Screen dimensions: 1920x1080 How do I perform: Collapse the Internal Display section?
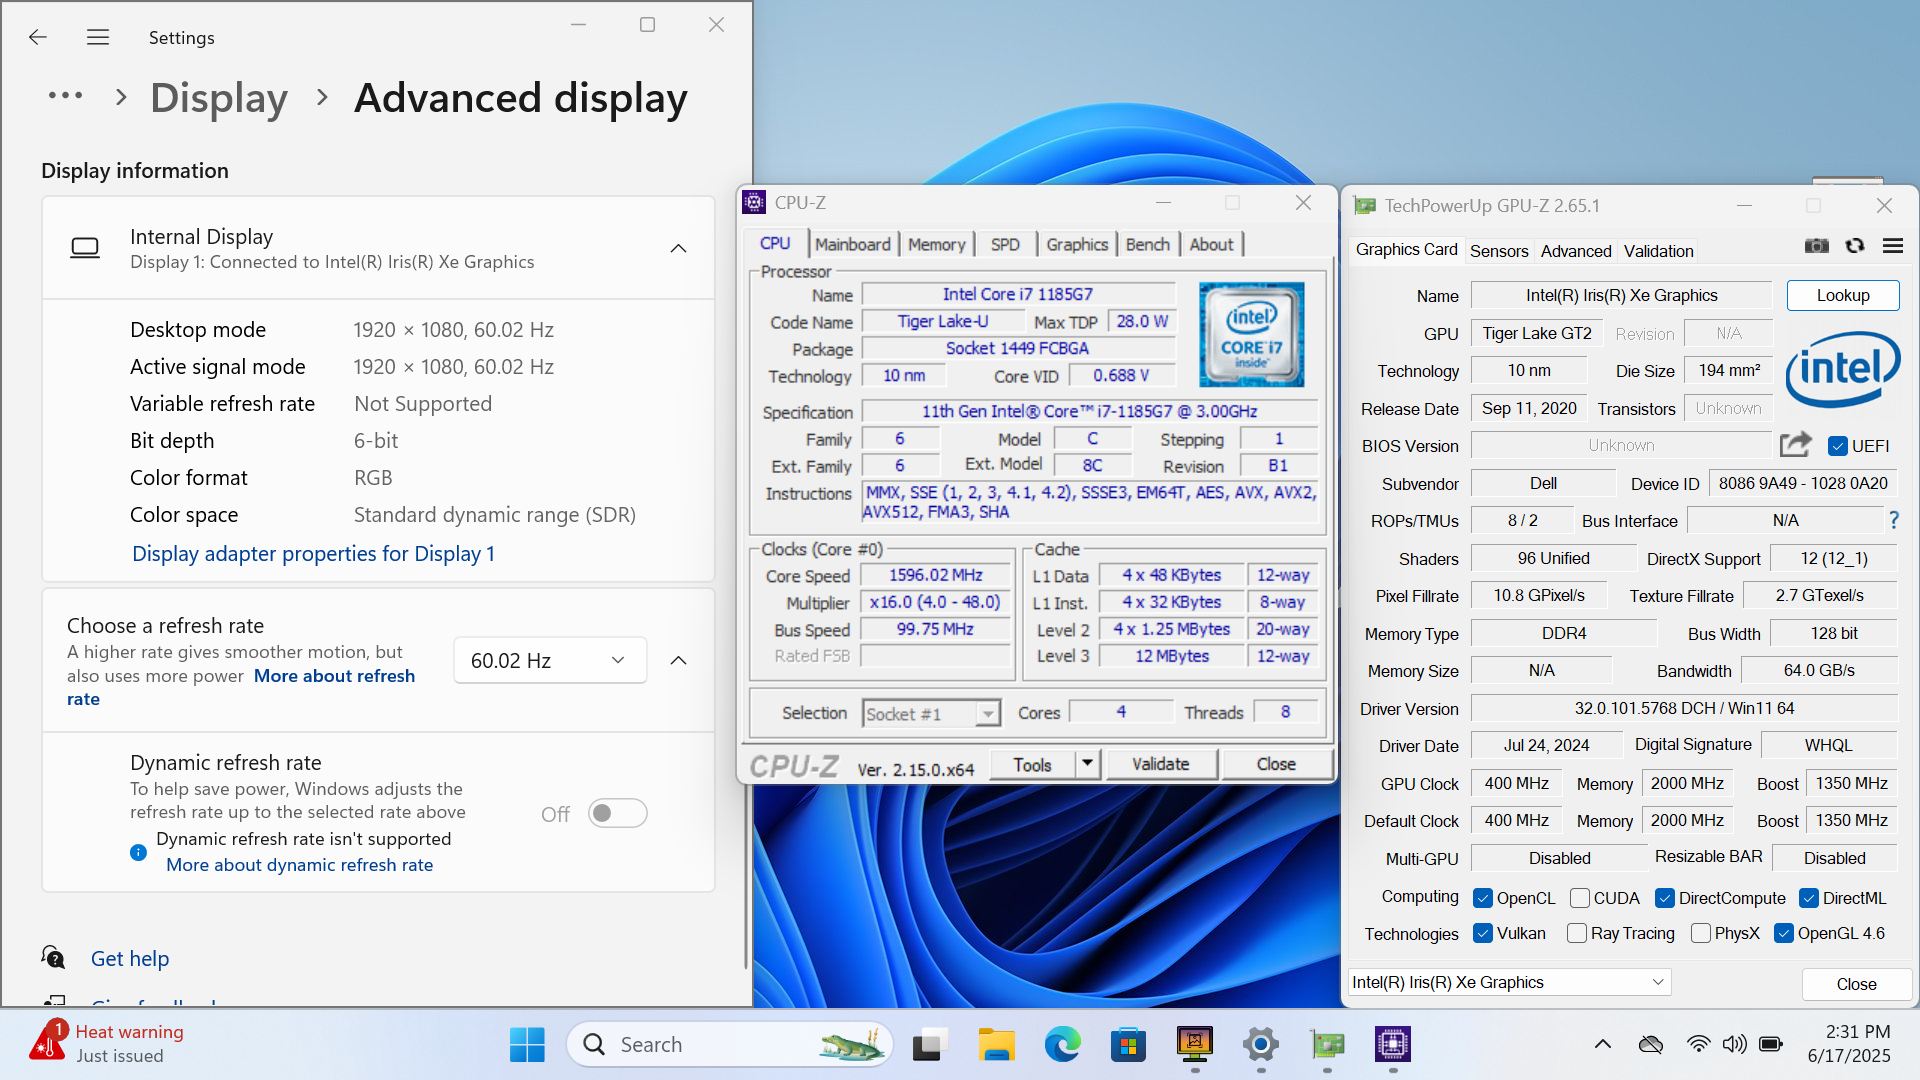[x=678, y=248]
